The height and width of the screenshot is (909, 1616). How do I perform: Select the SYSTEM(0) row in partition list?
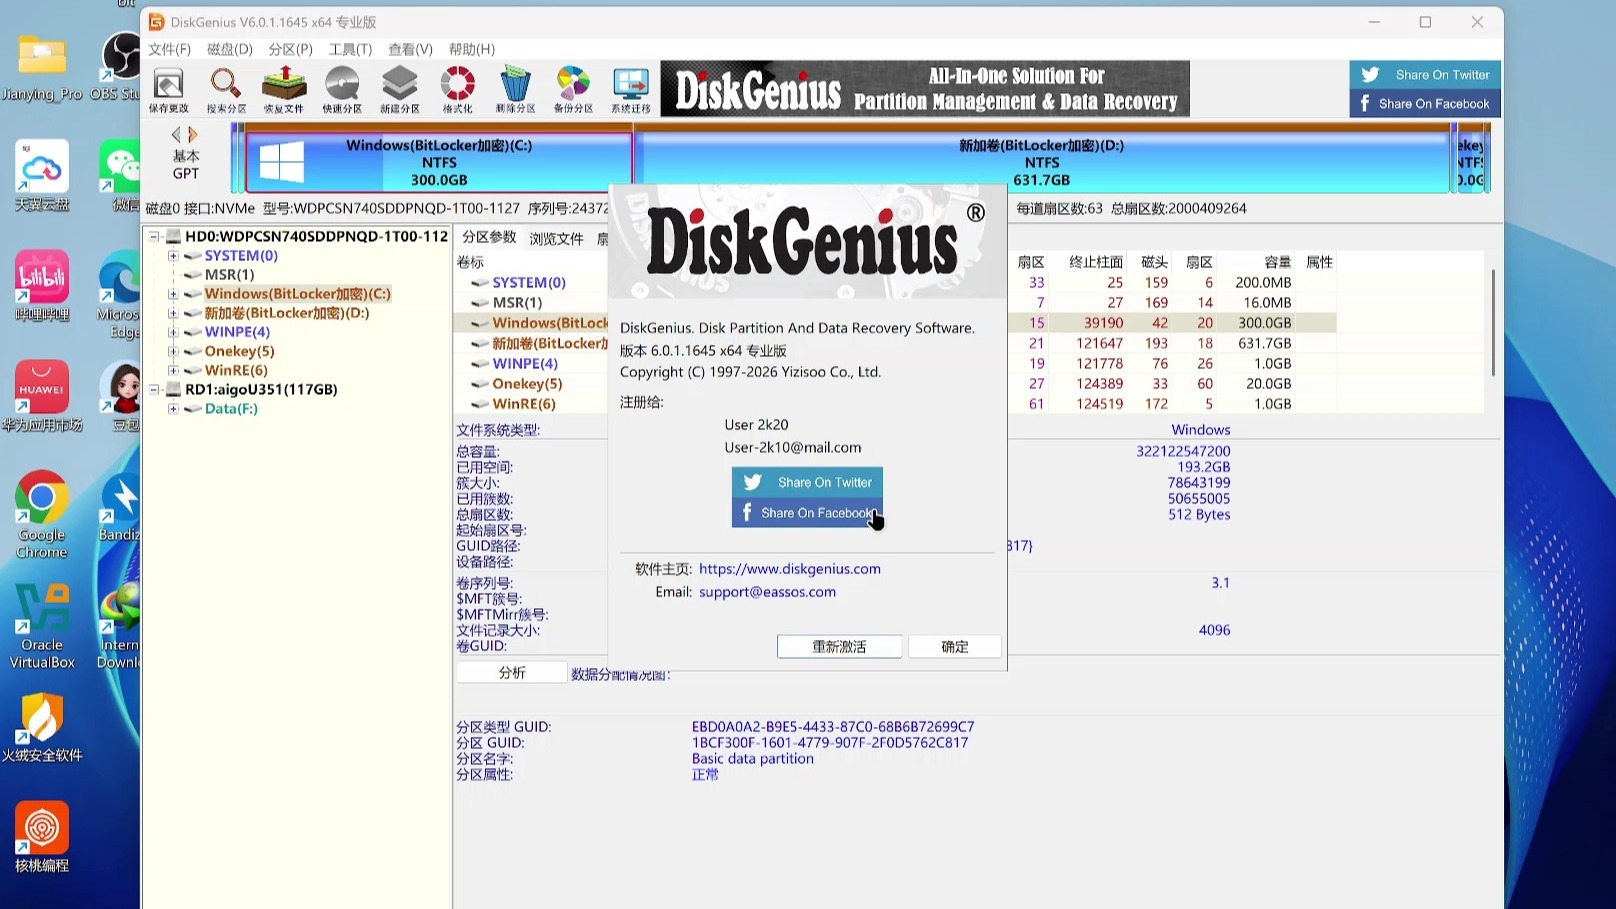[894, 283]
